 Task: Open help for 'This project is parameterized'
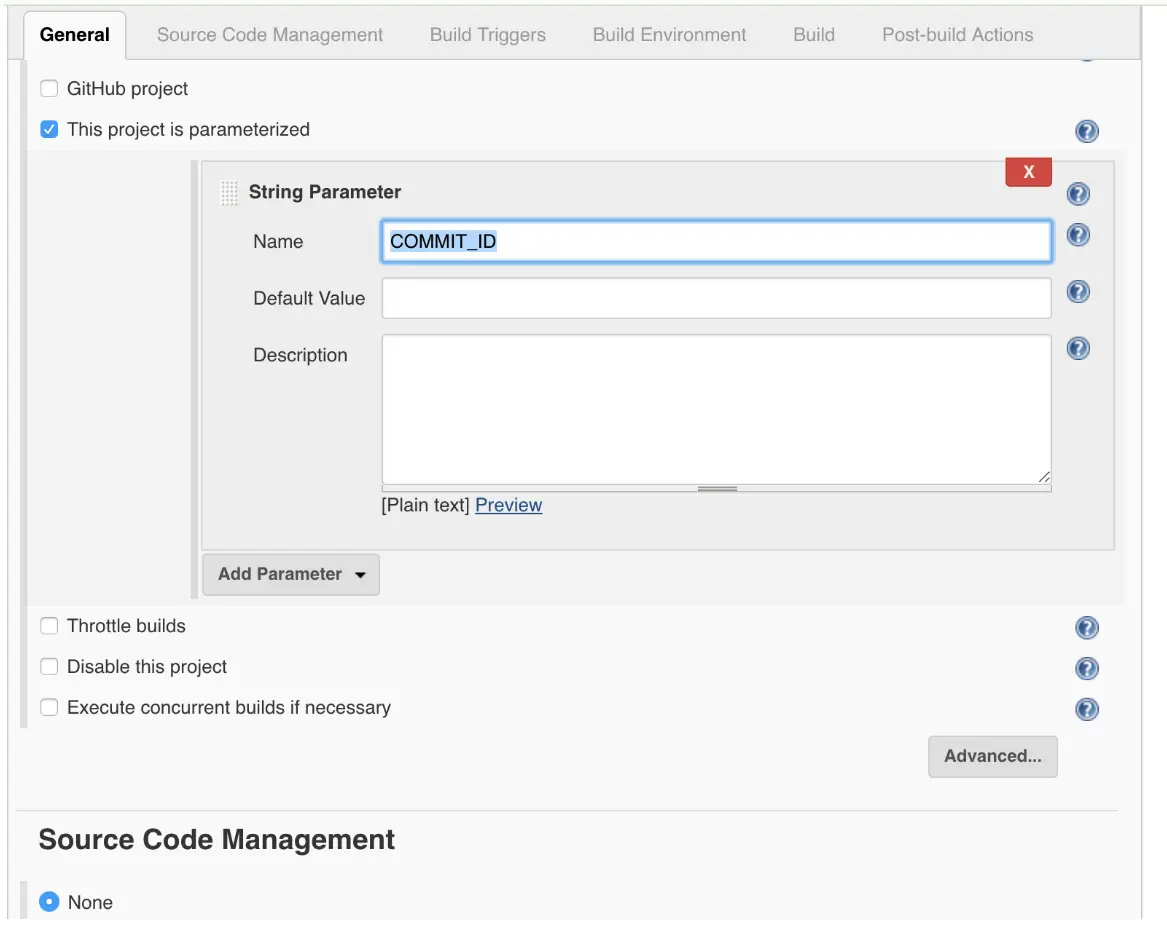[1086, 131]
